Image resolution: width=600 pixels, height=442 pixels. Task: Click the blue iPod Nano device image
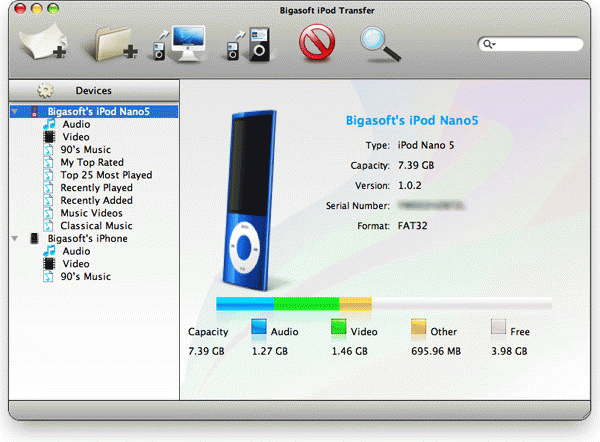click(250, 200)
